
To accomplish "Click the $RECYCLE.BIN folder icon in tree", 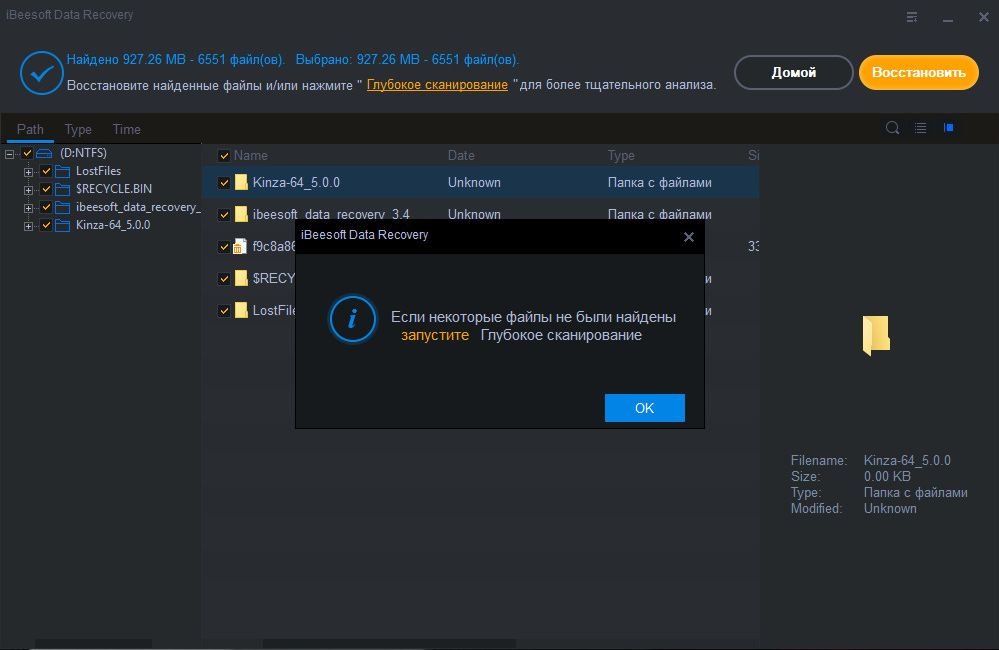I will [x=62, y=189].
